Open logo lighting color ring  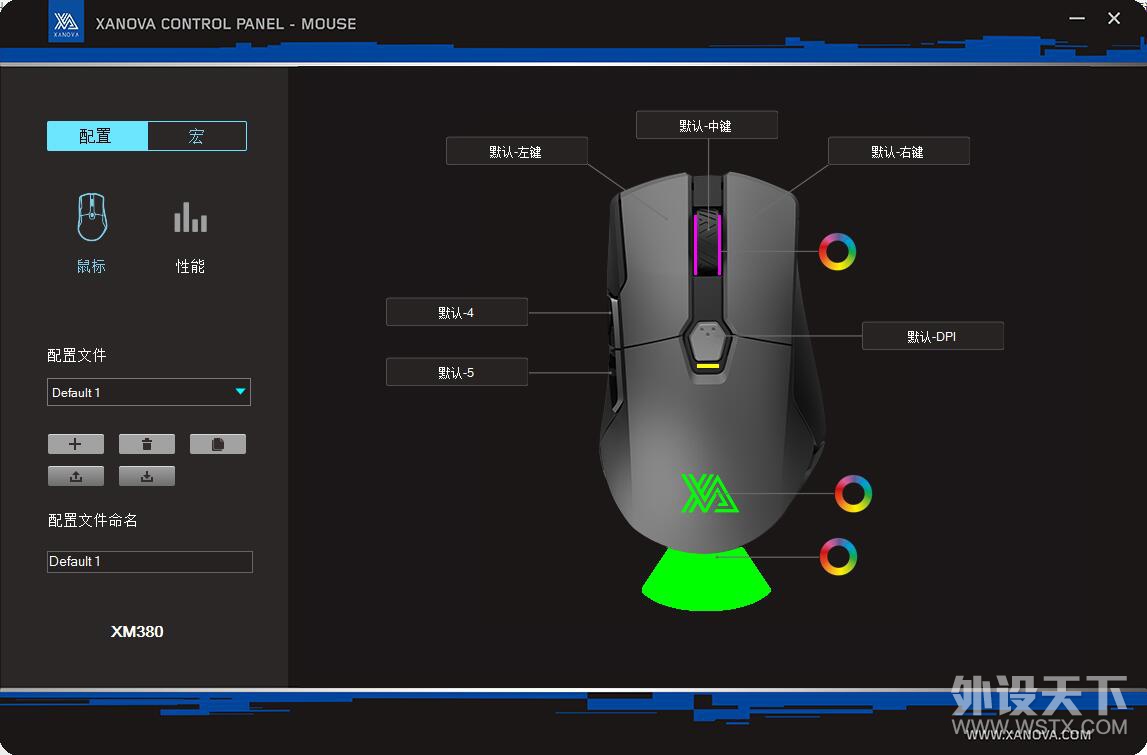[x=853, y=493]
